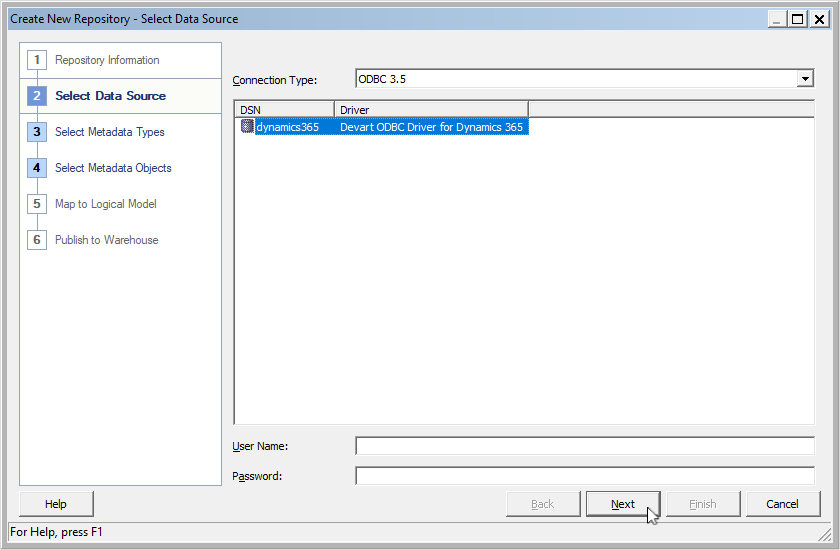Go to Publish to Warehouse step
Screen dimensions: 840x550
(107, 239)
